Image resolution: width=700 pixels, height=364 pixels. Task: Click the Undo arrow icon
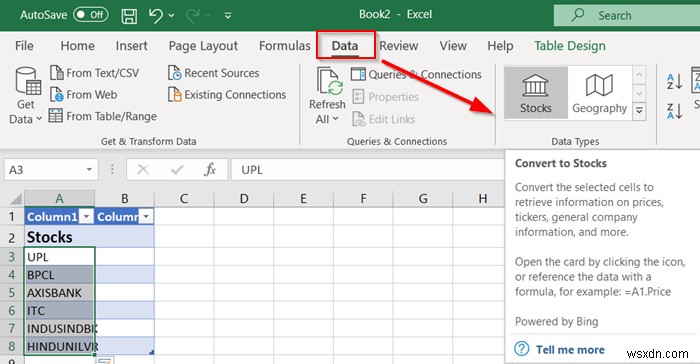[x=156, y=16]
